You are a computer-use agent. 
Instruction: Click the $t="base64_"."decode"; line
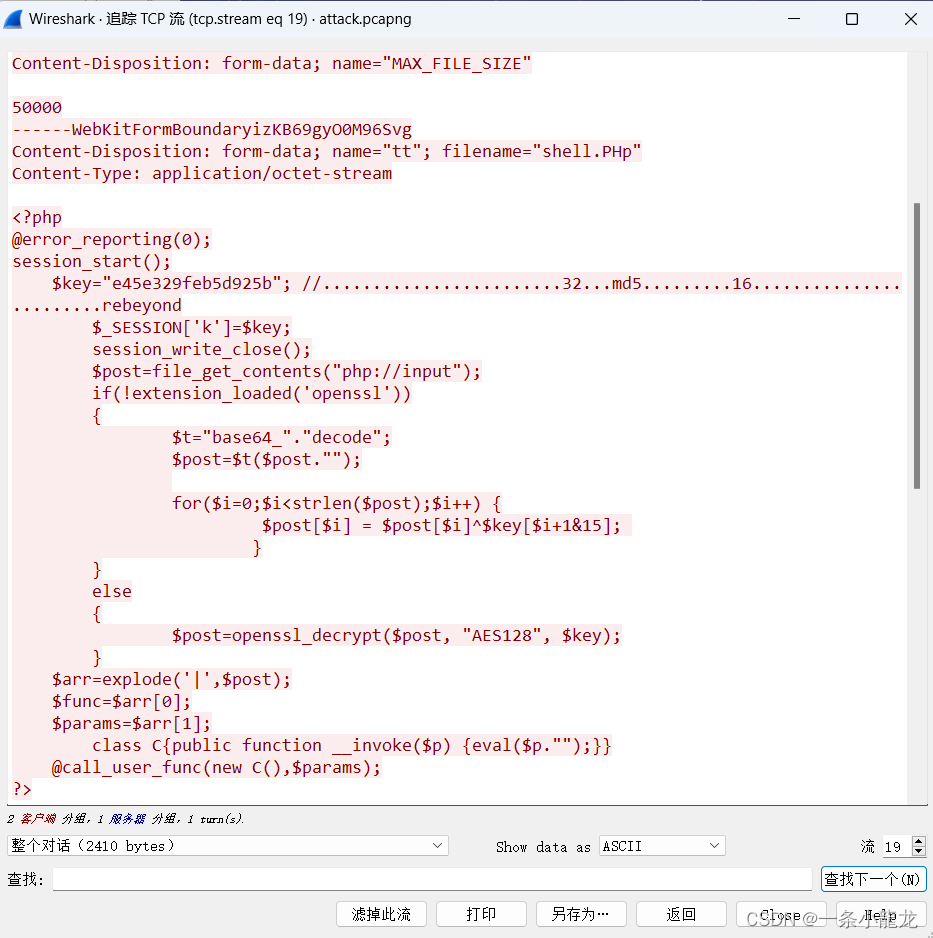tap(281, 437)
